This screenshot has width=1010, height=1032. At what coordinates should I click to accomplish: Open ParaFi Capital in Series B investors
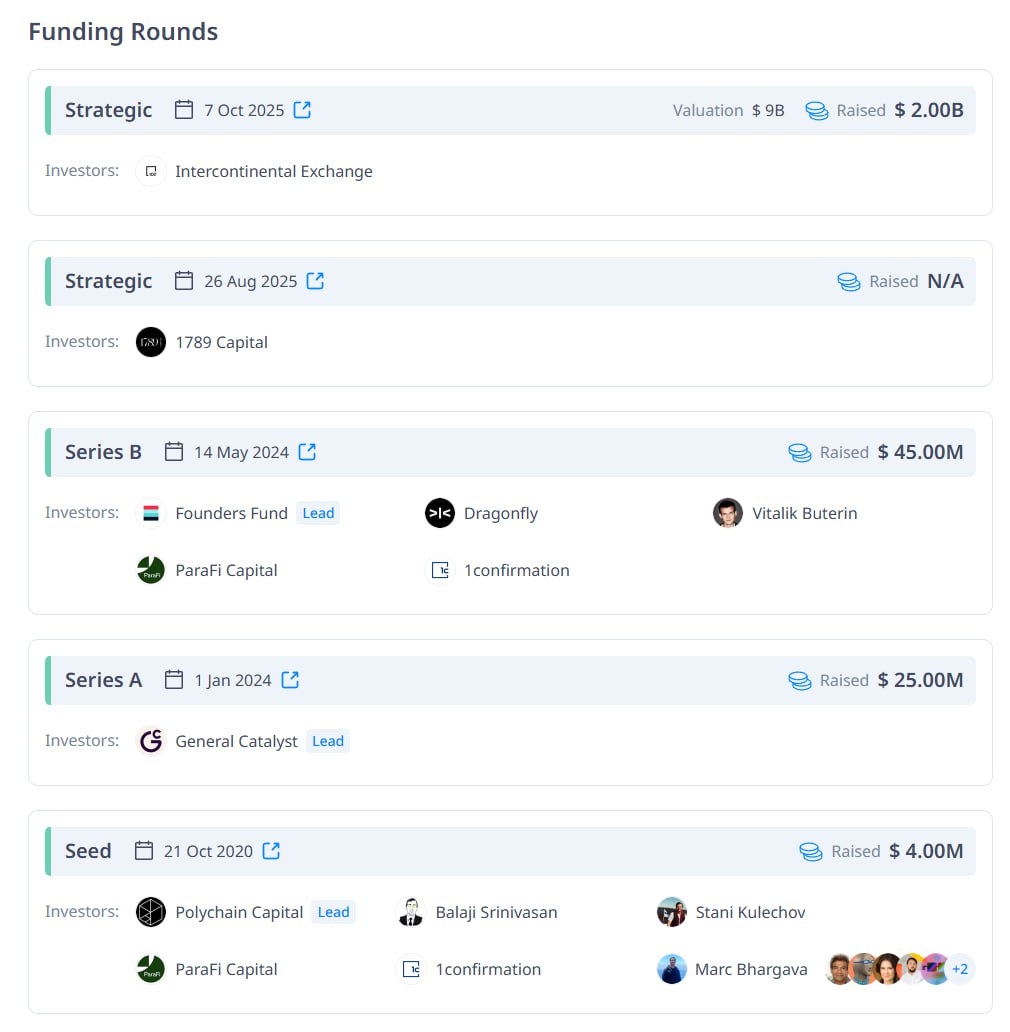click(x=226, y=571)
